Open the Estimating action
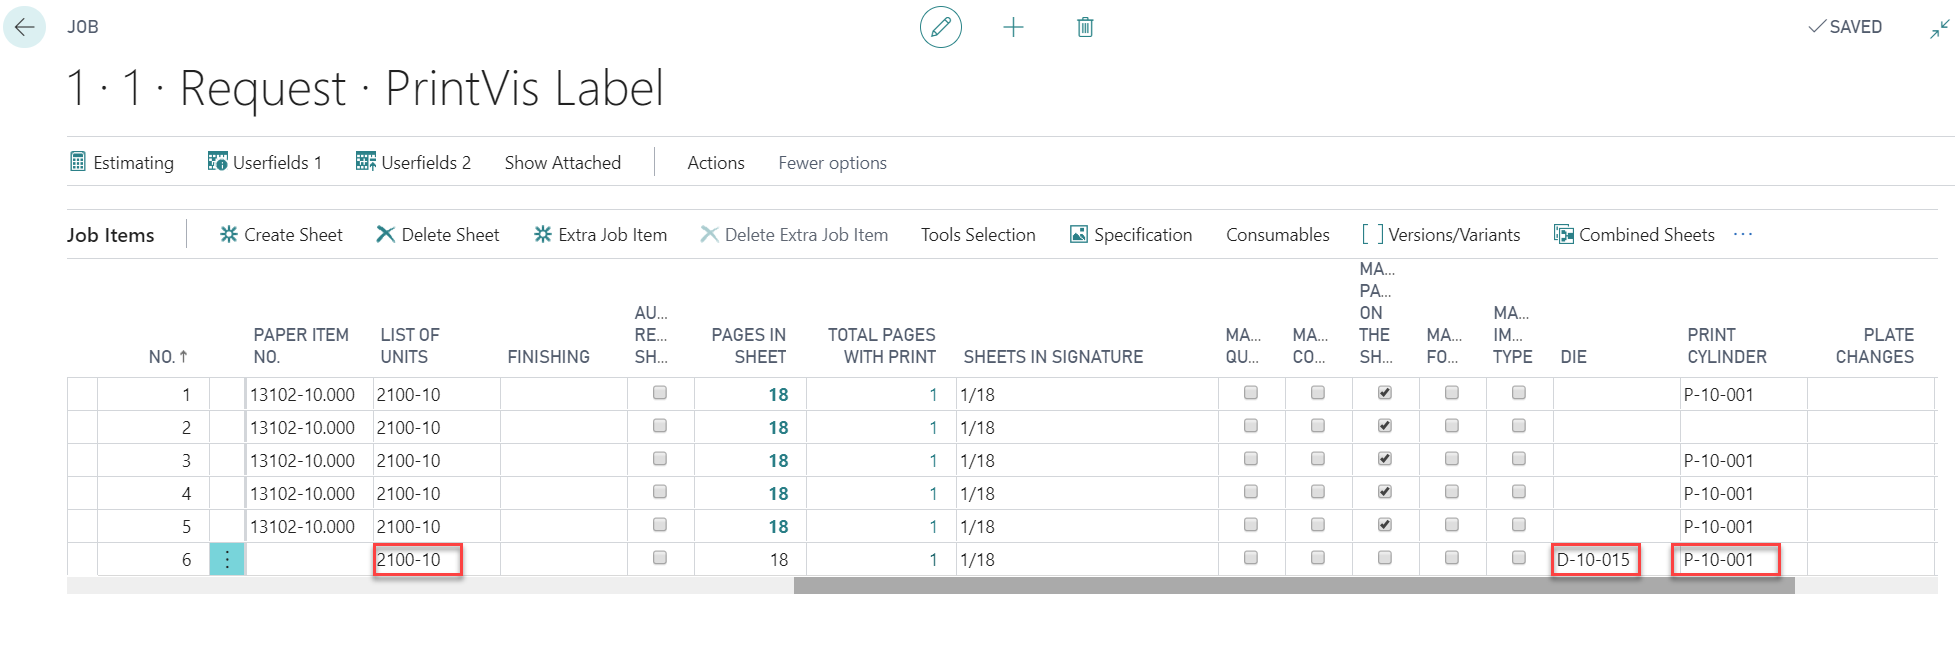The image size is (1955, 655). (x=121, y=162)
